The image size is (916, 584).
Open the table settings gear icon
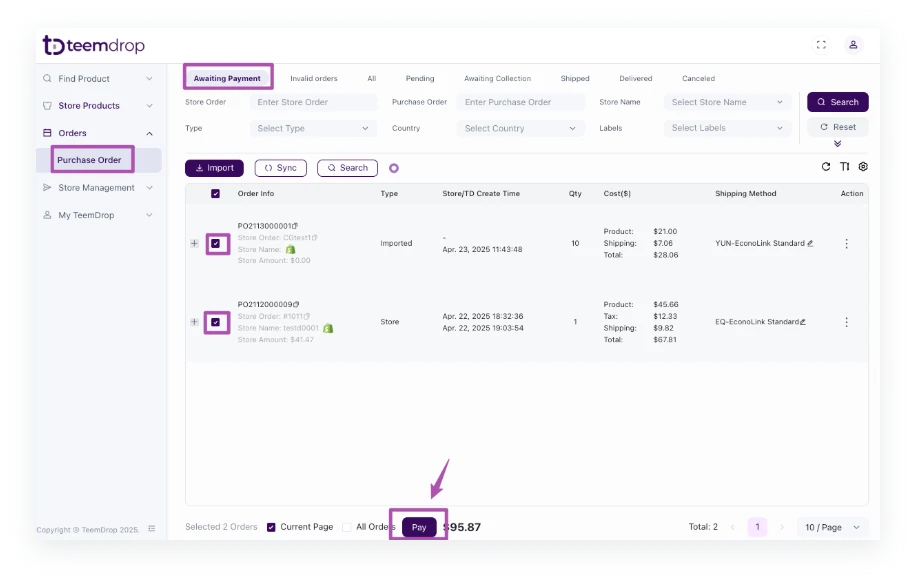[x=863, y=167]
